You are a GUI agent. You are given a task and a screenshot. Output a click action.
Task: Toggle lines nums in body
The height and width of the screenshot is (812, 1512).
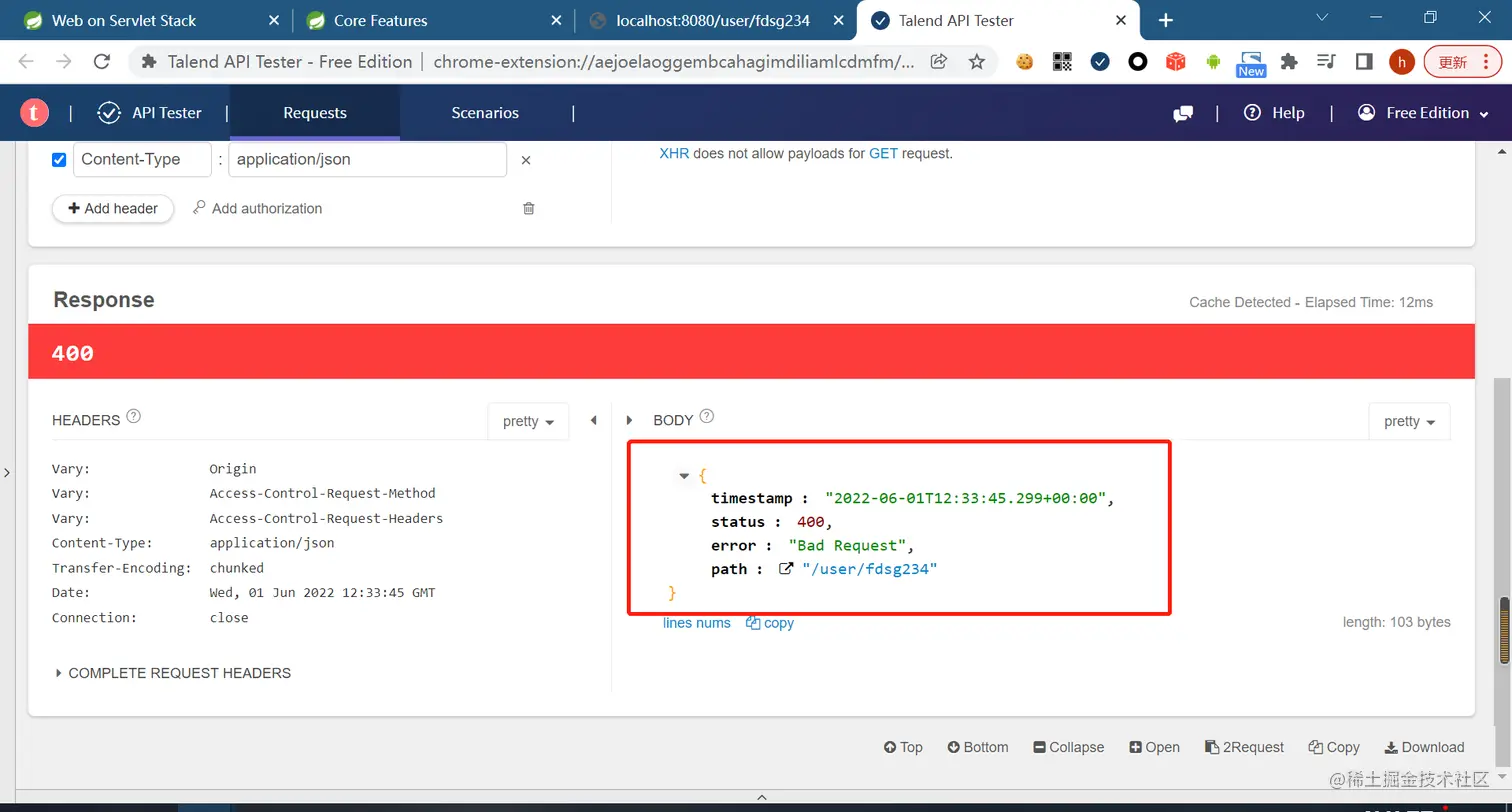[x=697, y=623]
